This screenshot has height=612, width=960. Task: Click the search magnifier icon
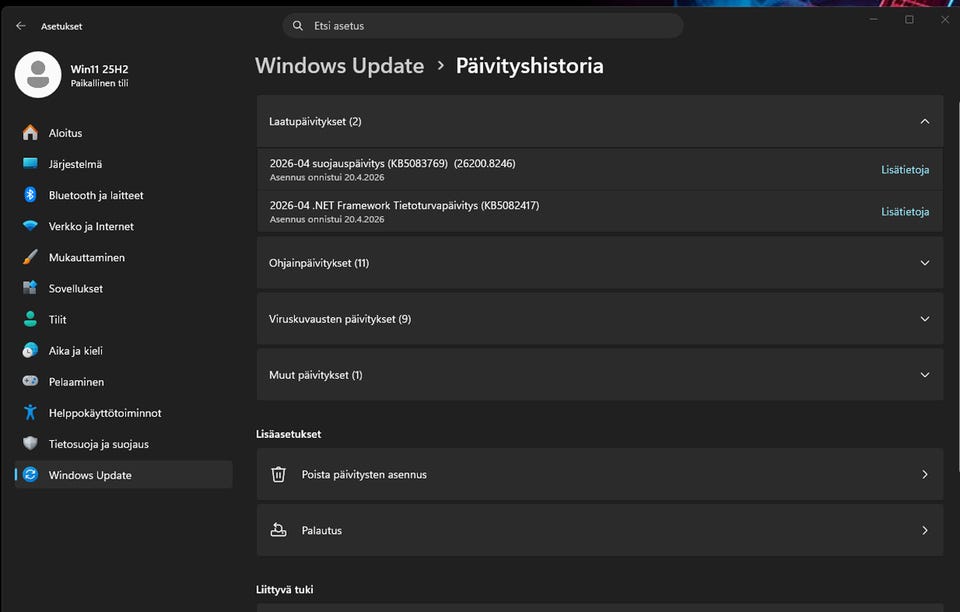pyautogui.click(x=298, y=26)
